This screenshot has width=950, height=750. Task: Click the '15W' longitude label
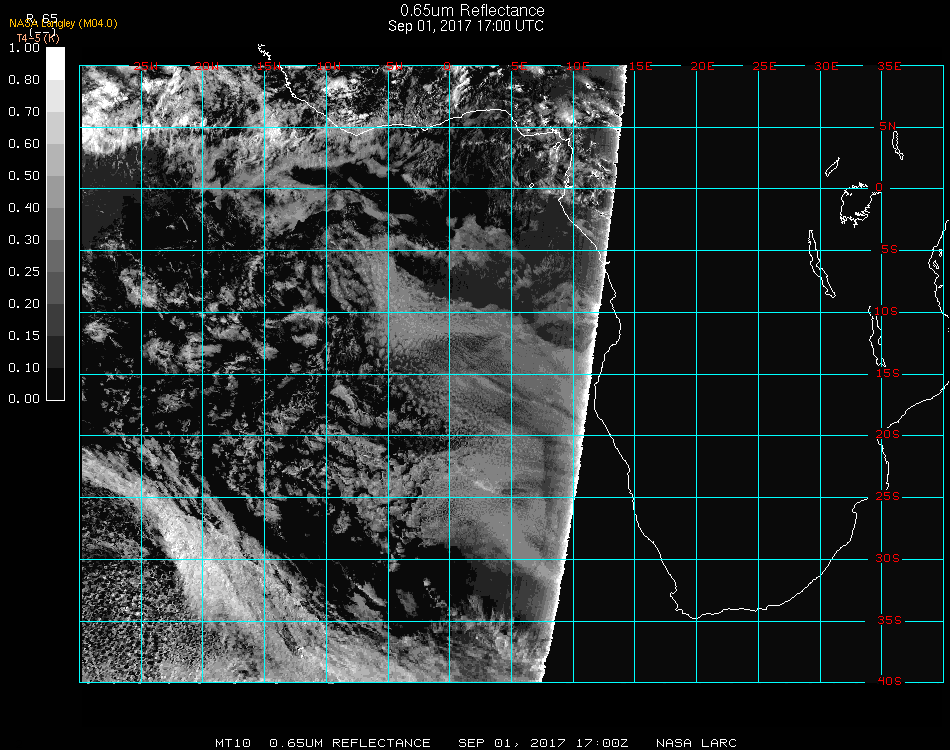tap(268, 66)
